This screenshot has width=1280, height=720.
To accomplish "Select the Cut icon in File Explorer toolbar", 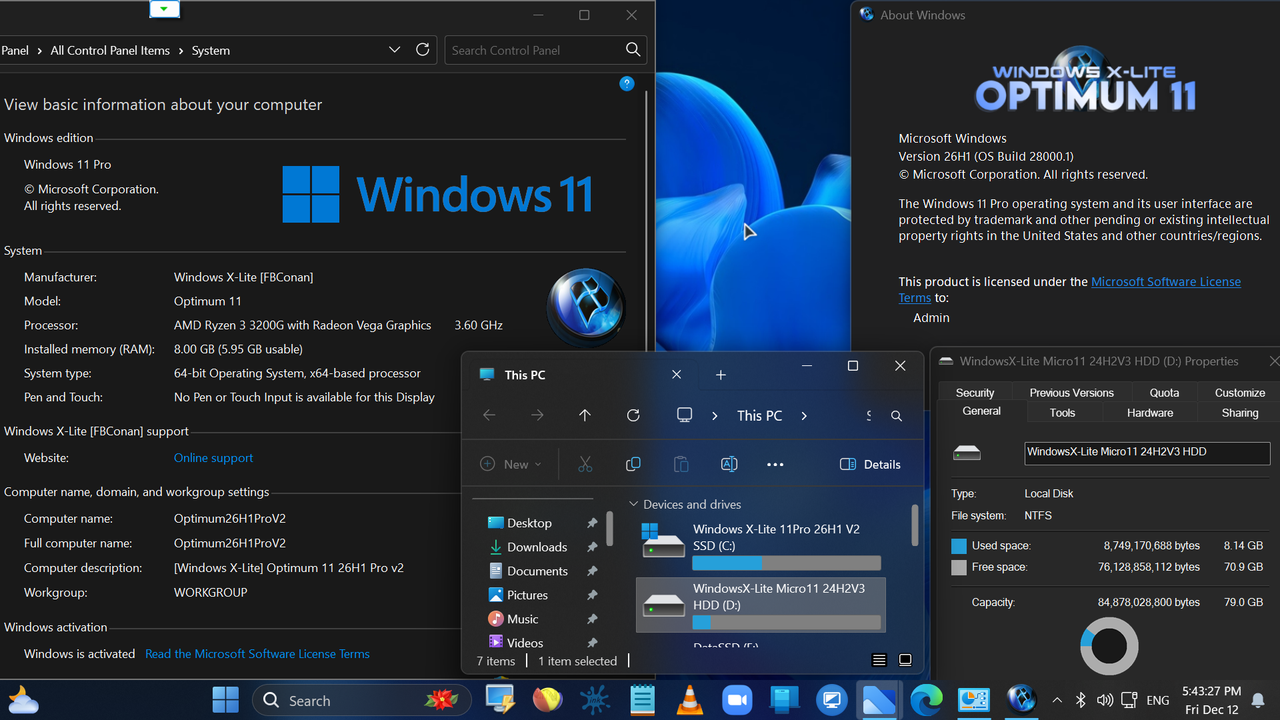I will click(x=585, y=463).
